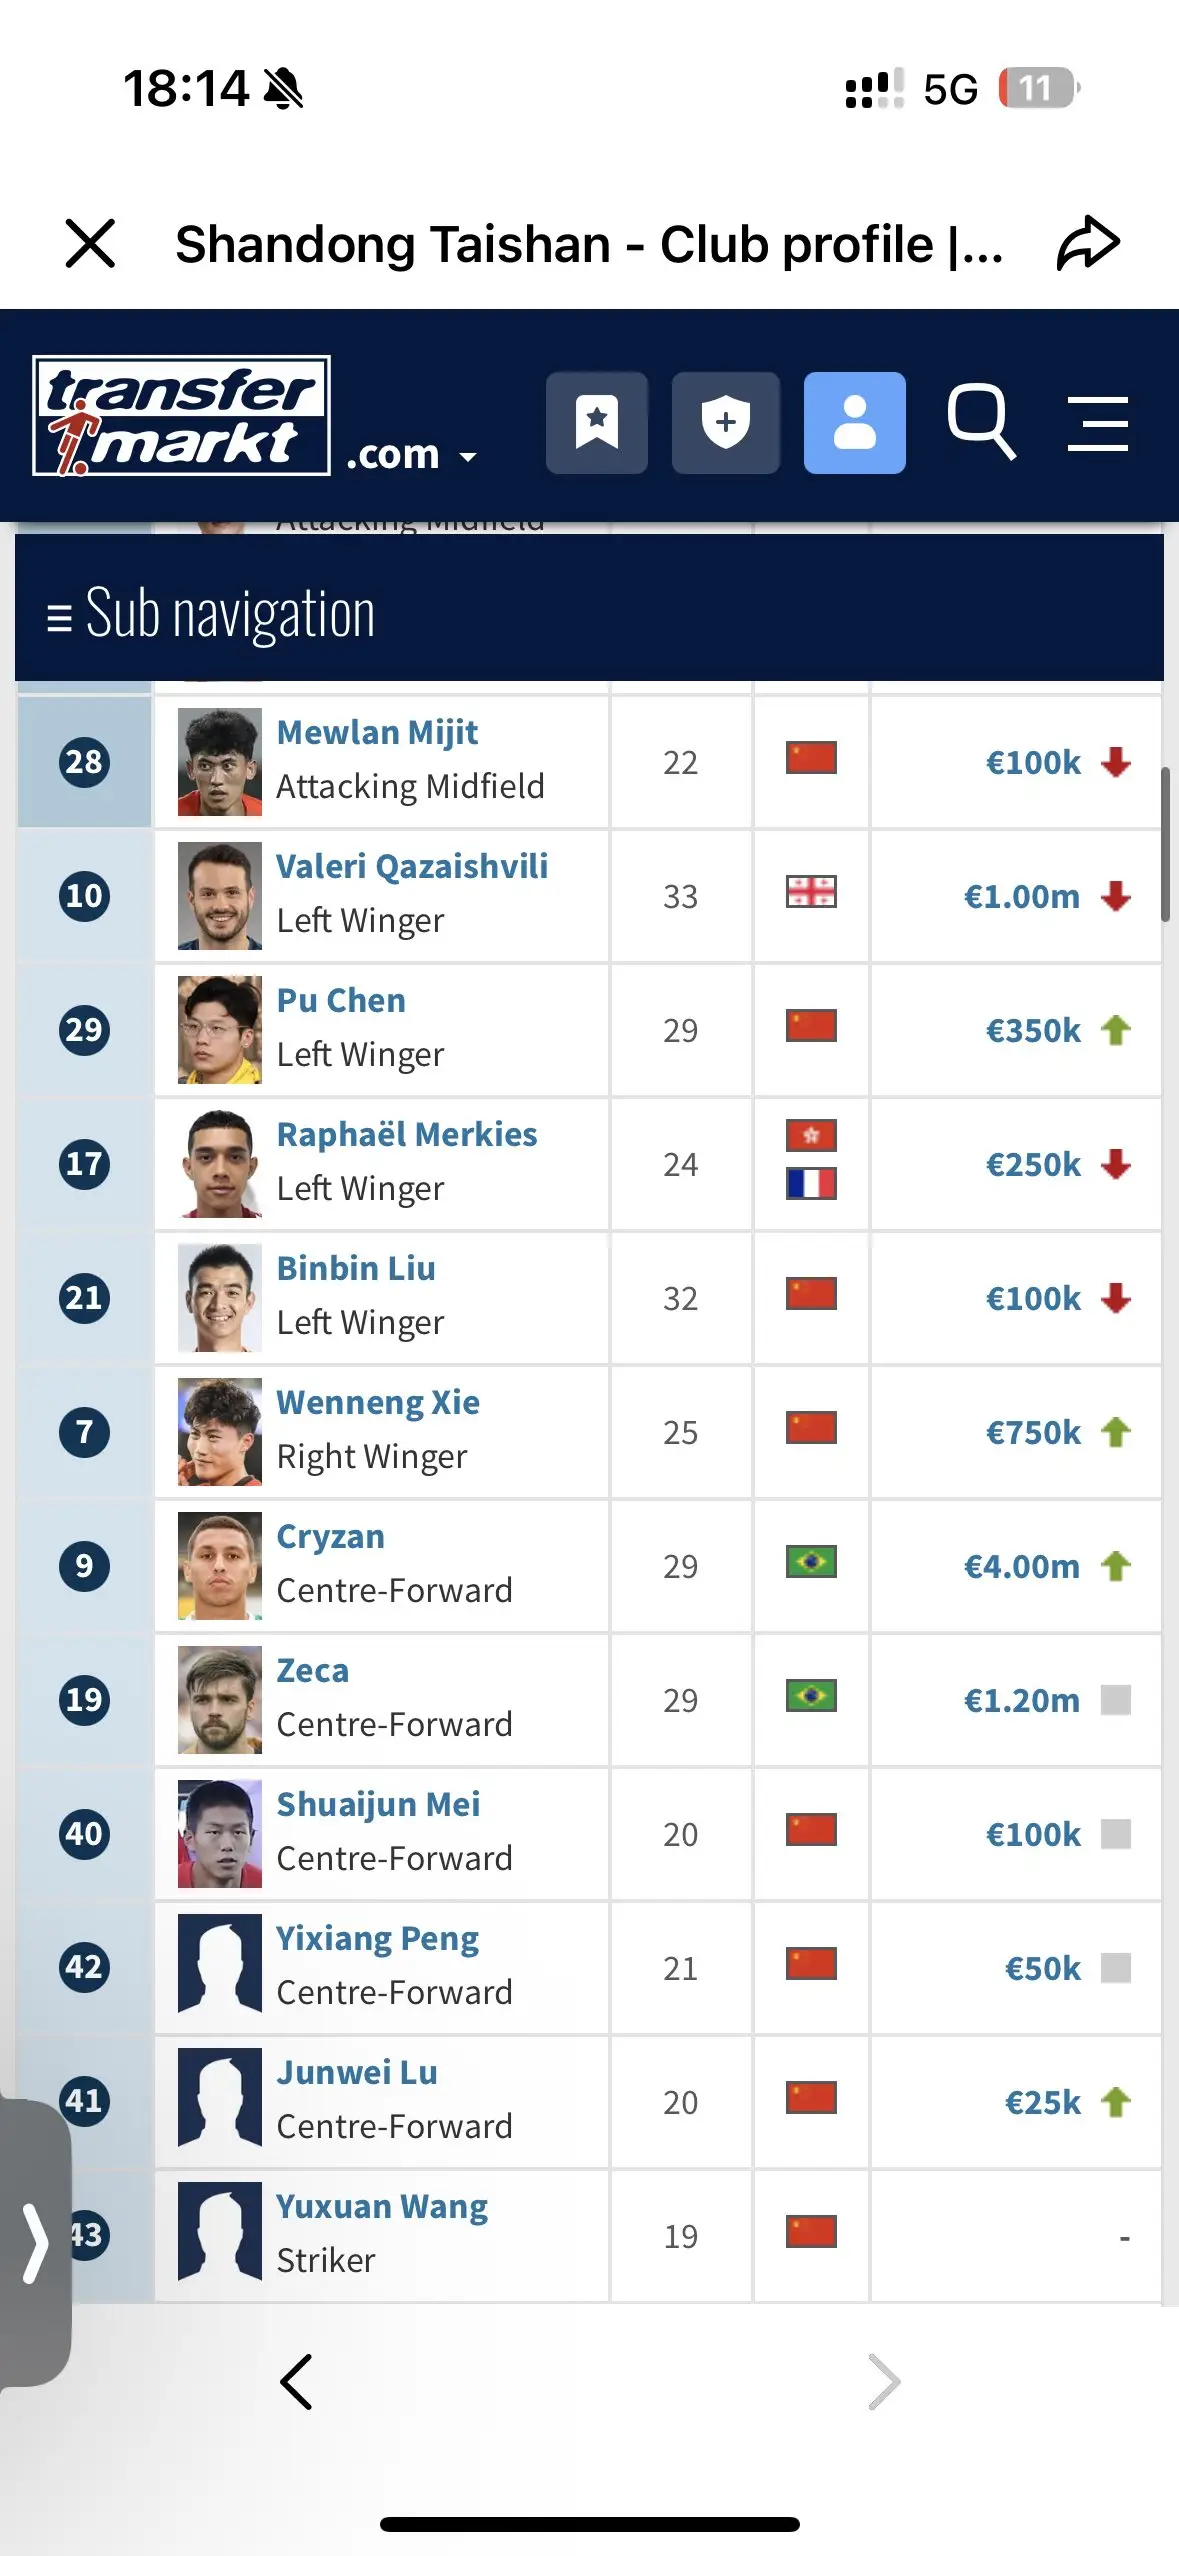The image size is (1179, 2556).
Task: Open the hamburger main menu
Action: (x=1097, y=423)
